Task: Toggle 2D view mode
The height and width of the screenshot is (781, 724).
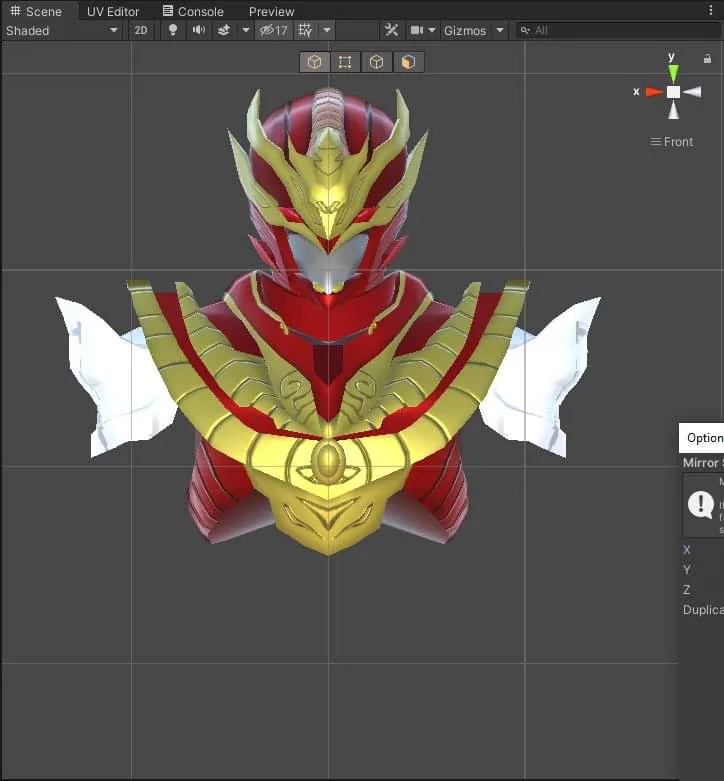Action: (141, 30)
